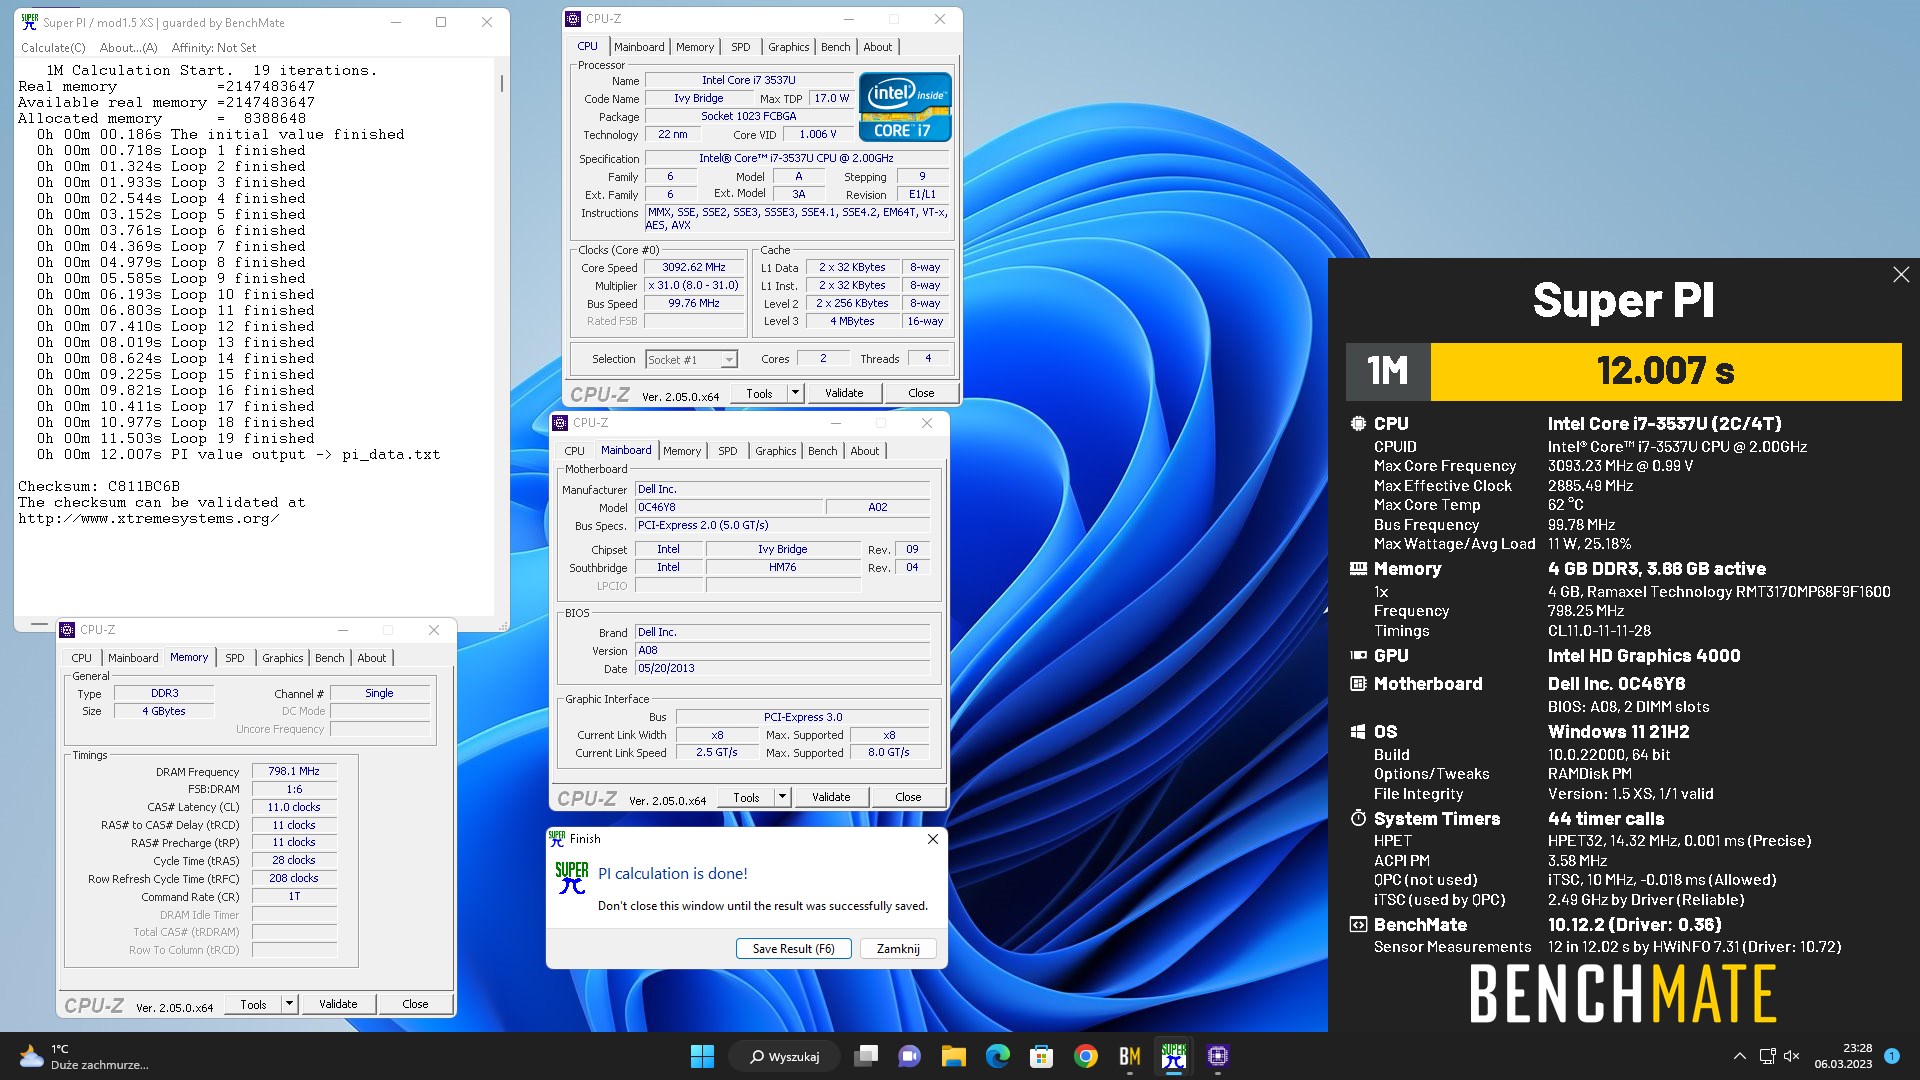Click Save Result (F6) button
This screenshot has width=1920, height=1080.
[793, 949]
